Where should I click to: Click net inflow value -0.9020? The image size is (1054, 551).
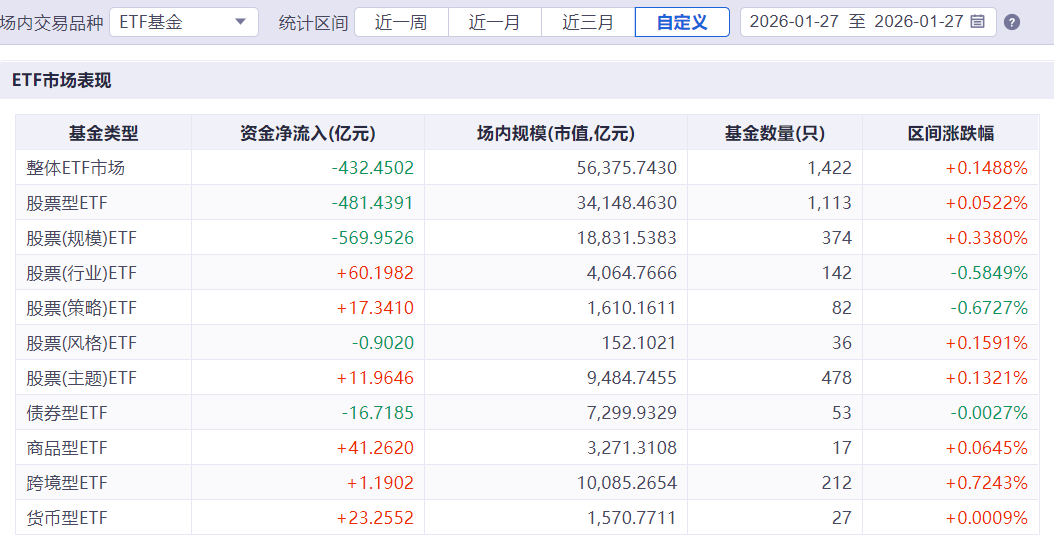click(383, 343)
